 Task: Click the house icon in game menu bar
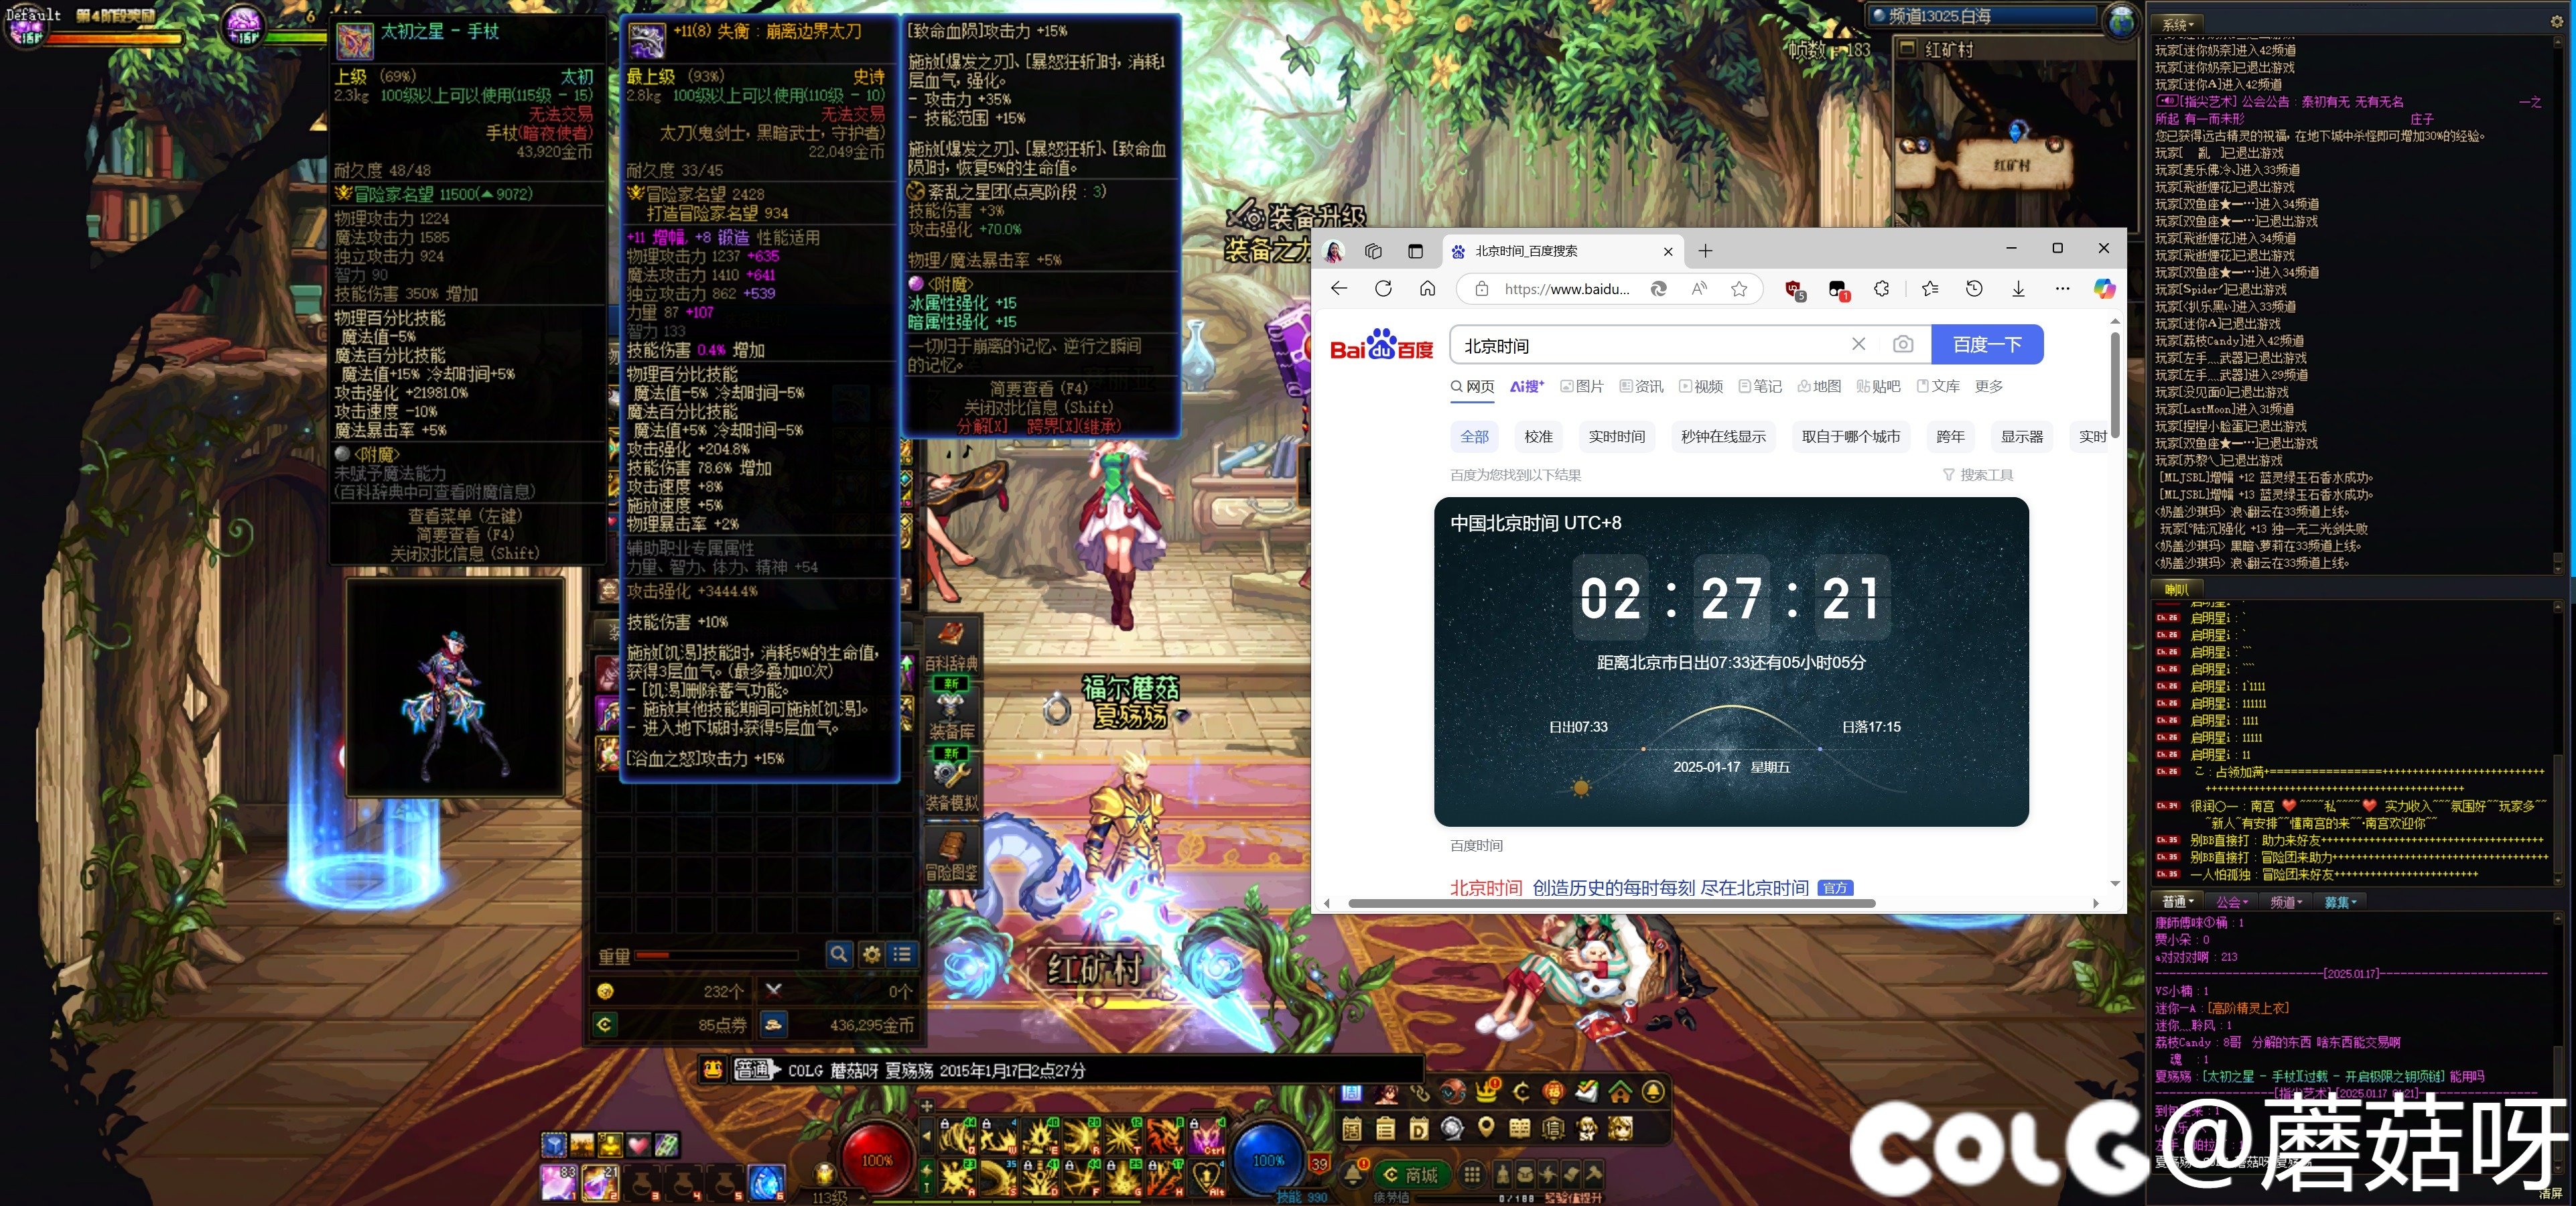[x=1620, y=1092]
